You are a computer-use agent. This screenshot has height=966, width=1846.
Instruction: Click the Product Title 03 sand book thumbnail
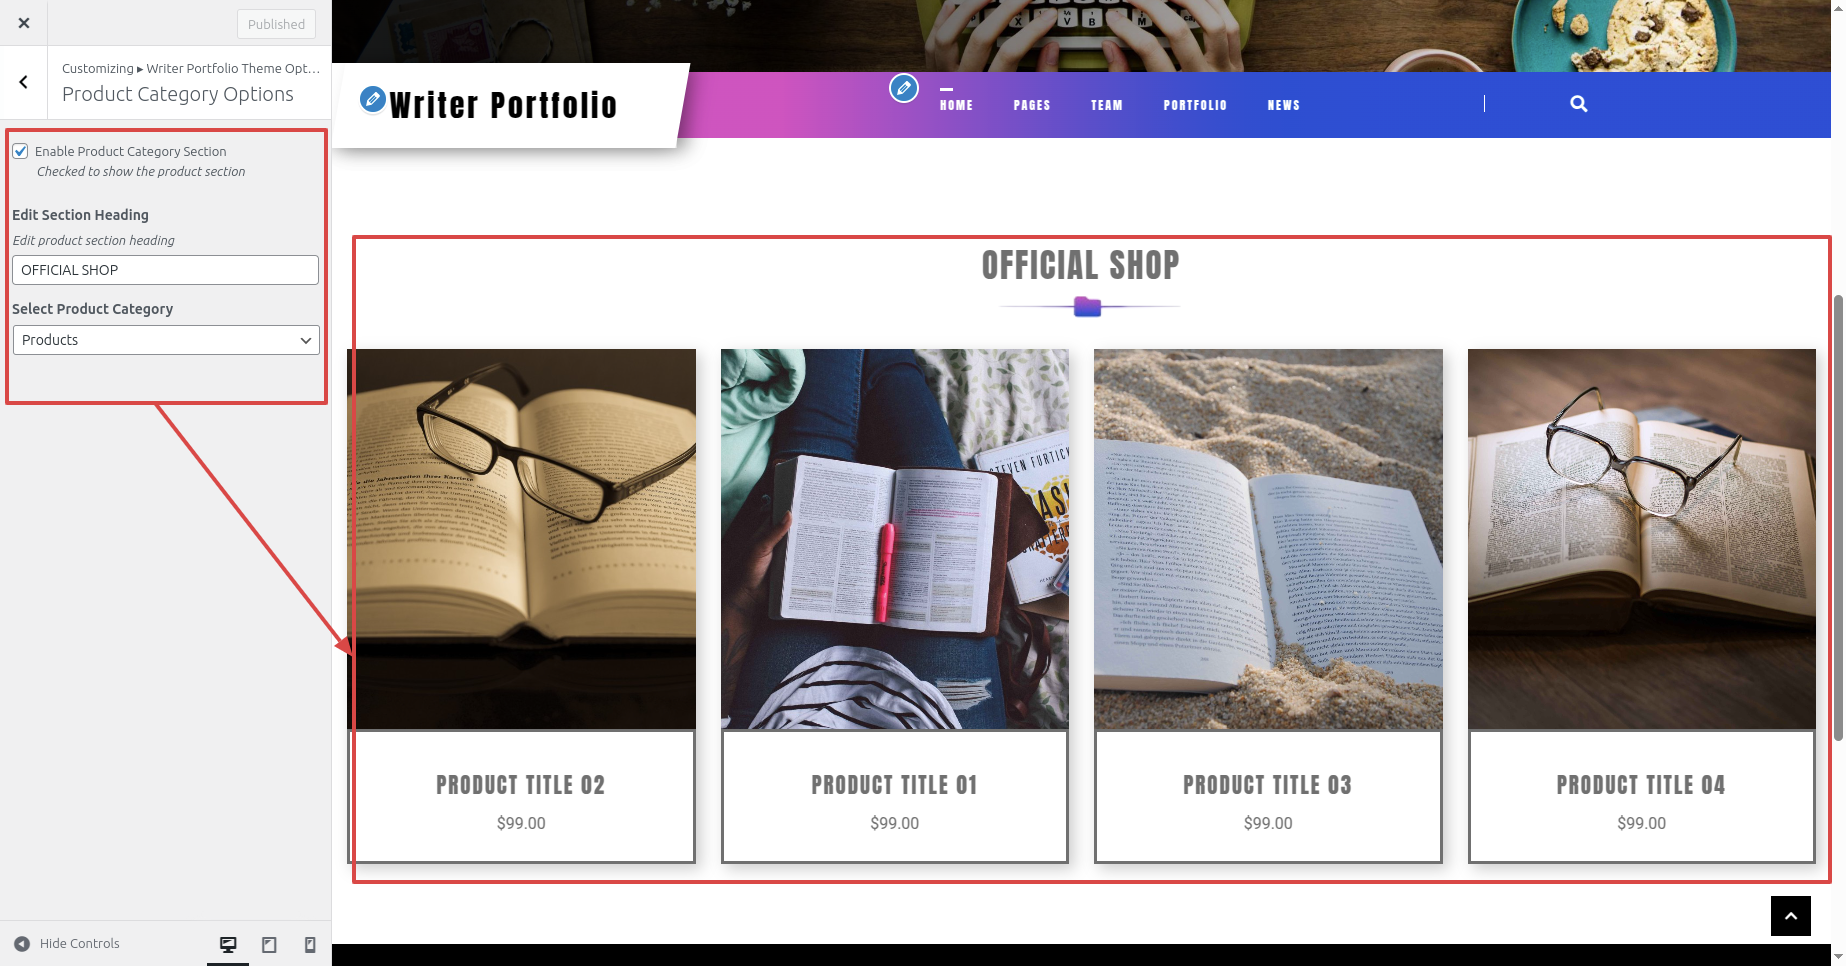[x=1268, y=539]
